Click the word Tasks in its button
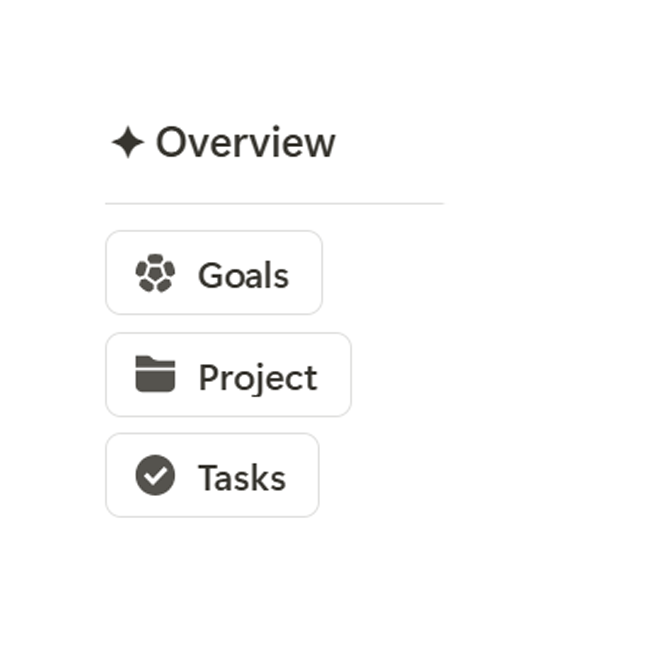 (x=242, y=478)
